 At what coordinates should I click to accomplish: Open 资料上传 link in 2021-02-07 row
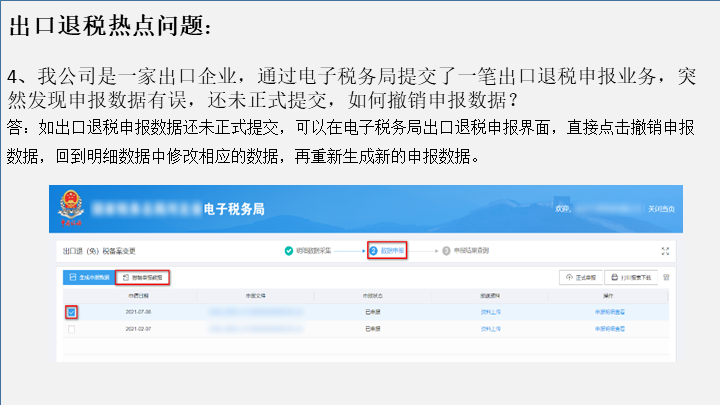490,329
